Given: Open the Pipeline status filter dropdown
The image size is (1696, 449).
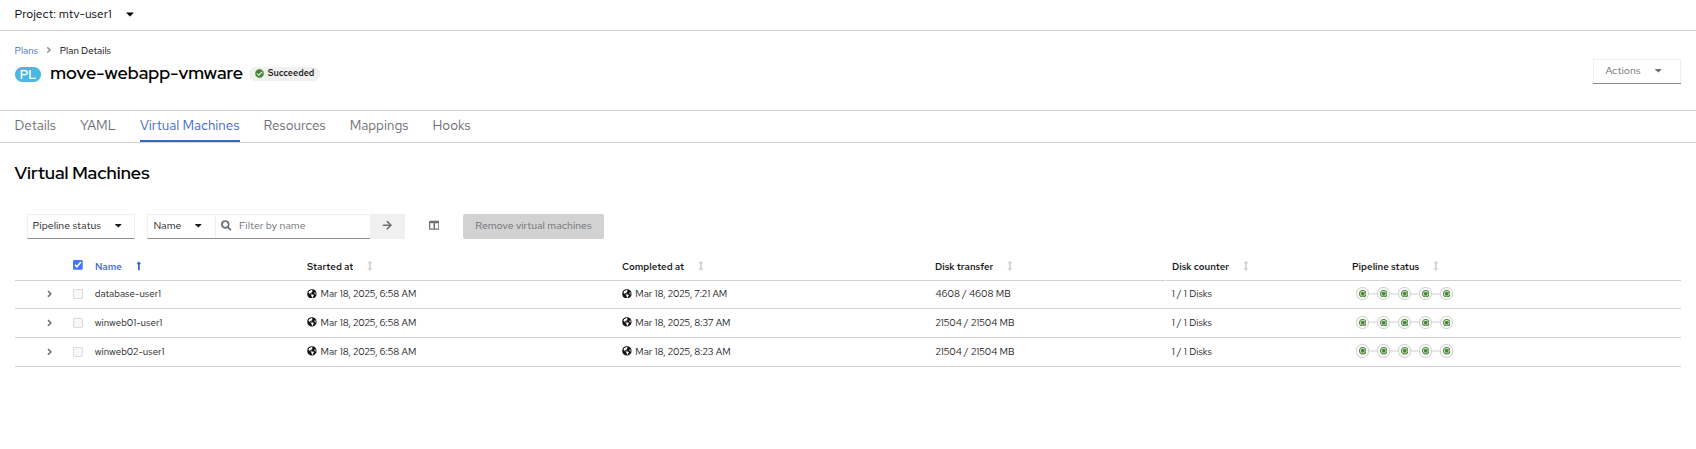Looking at the screenshot, I should tap(80, 226).
